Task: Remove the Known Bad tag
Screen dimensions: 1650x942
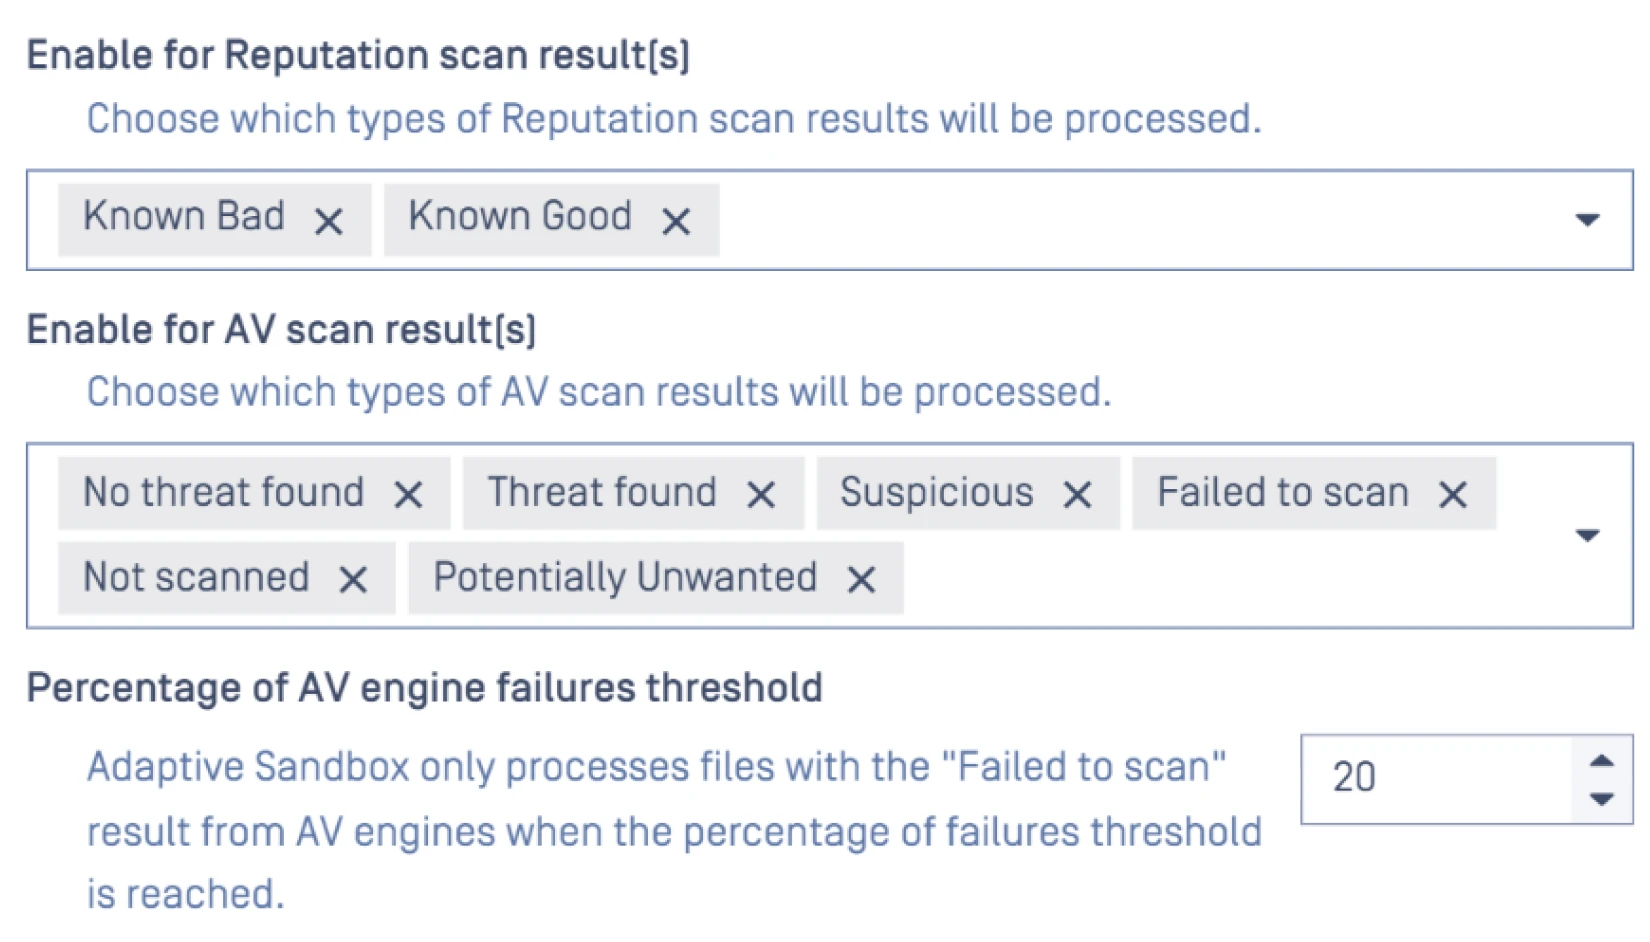Action: tap(328, 221)
